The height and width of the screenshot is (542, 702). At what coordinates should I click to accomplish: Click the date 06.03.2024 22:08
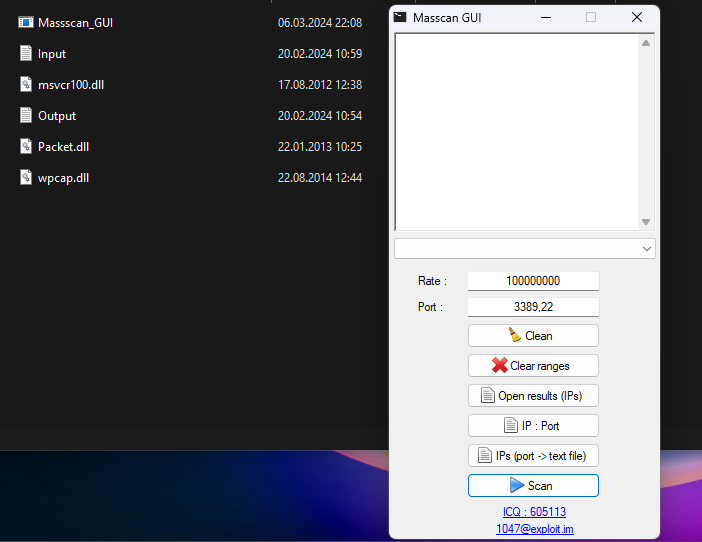[x=320, y=23]
